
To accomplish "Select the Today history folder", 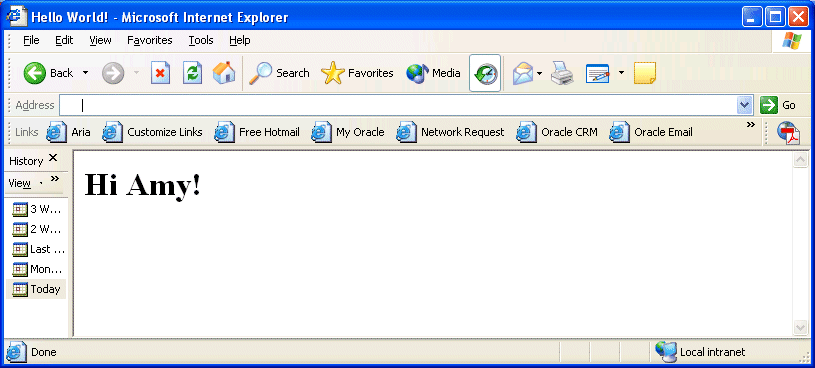I will (x=36, y=289).
